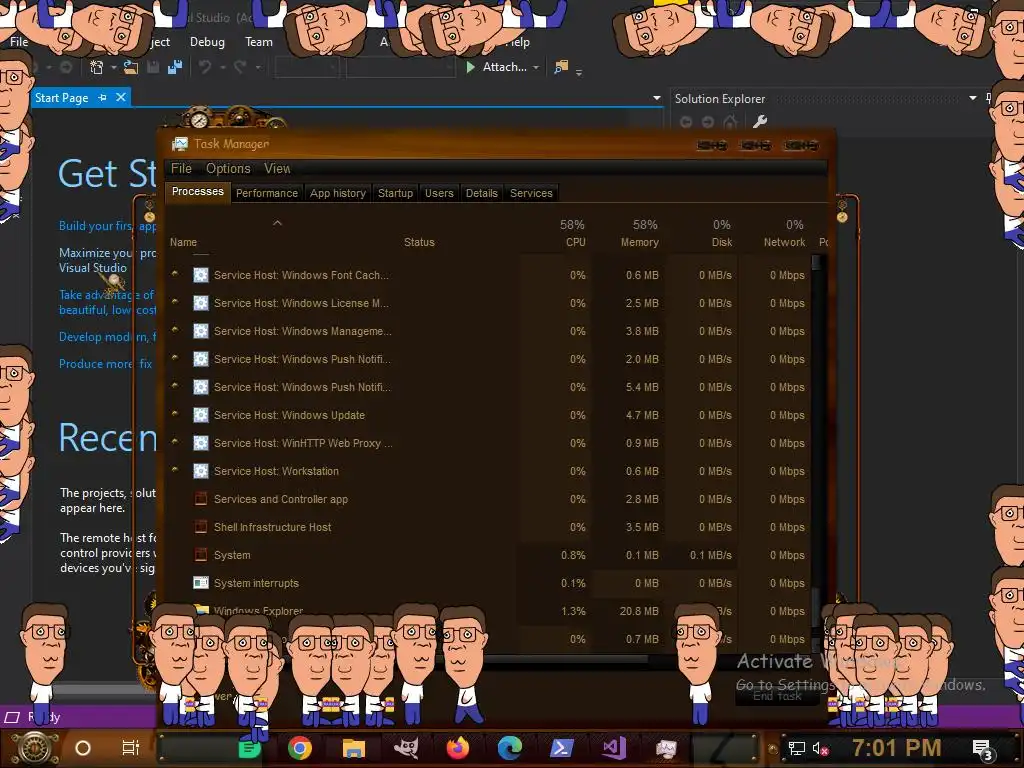The width and height of the screenshot is (1024, 768).
Task: Open Task View from the taskbar
Action: (131, 748)
